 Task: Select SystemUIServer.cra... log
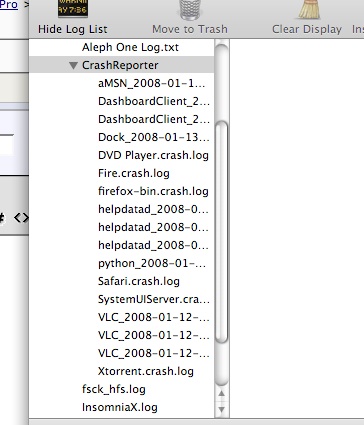154,299
